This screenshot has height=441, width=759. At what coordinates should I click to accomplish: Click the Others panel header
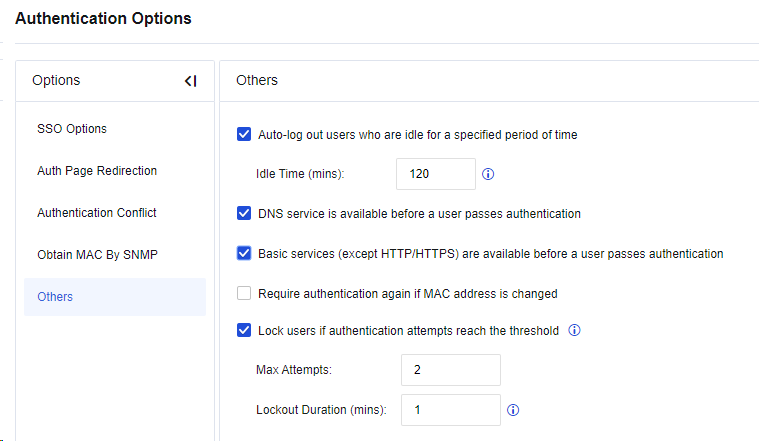(257, 80)
